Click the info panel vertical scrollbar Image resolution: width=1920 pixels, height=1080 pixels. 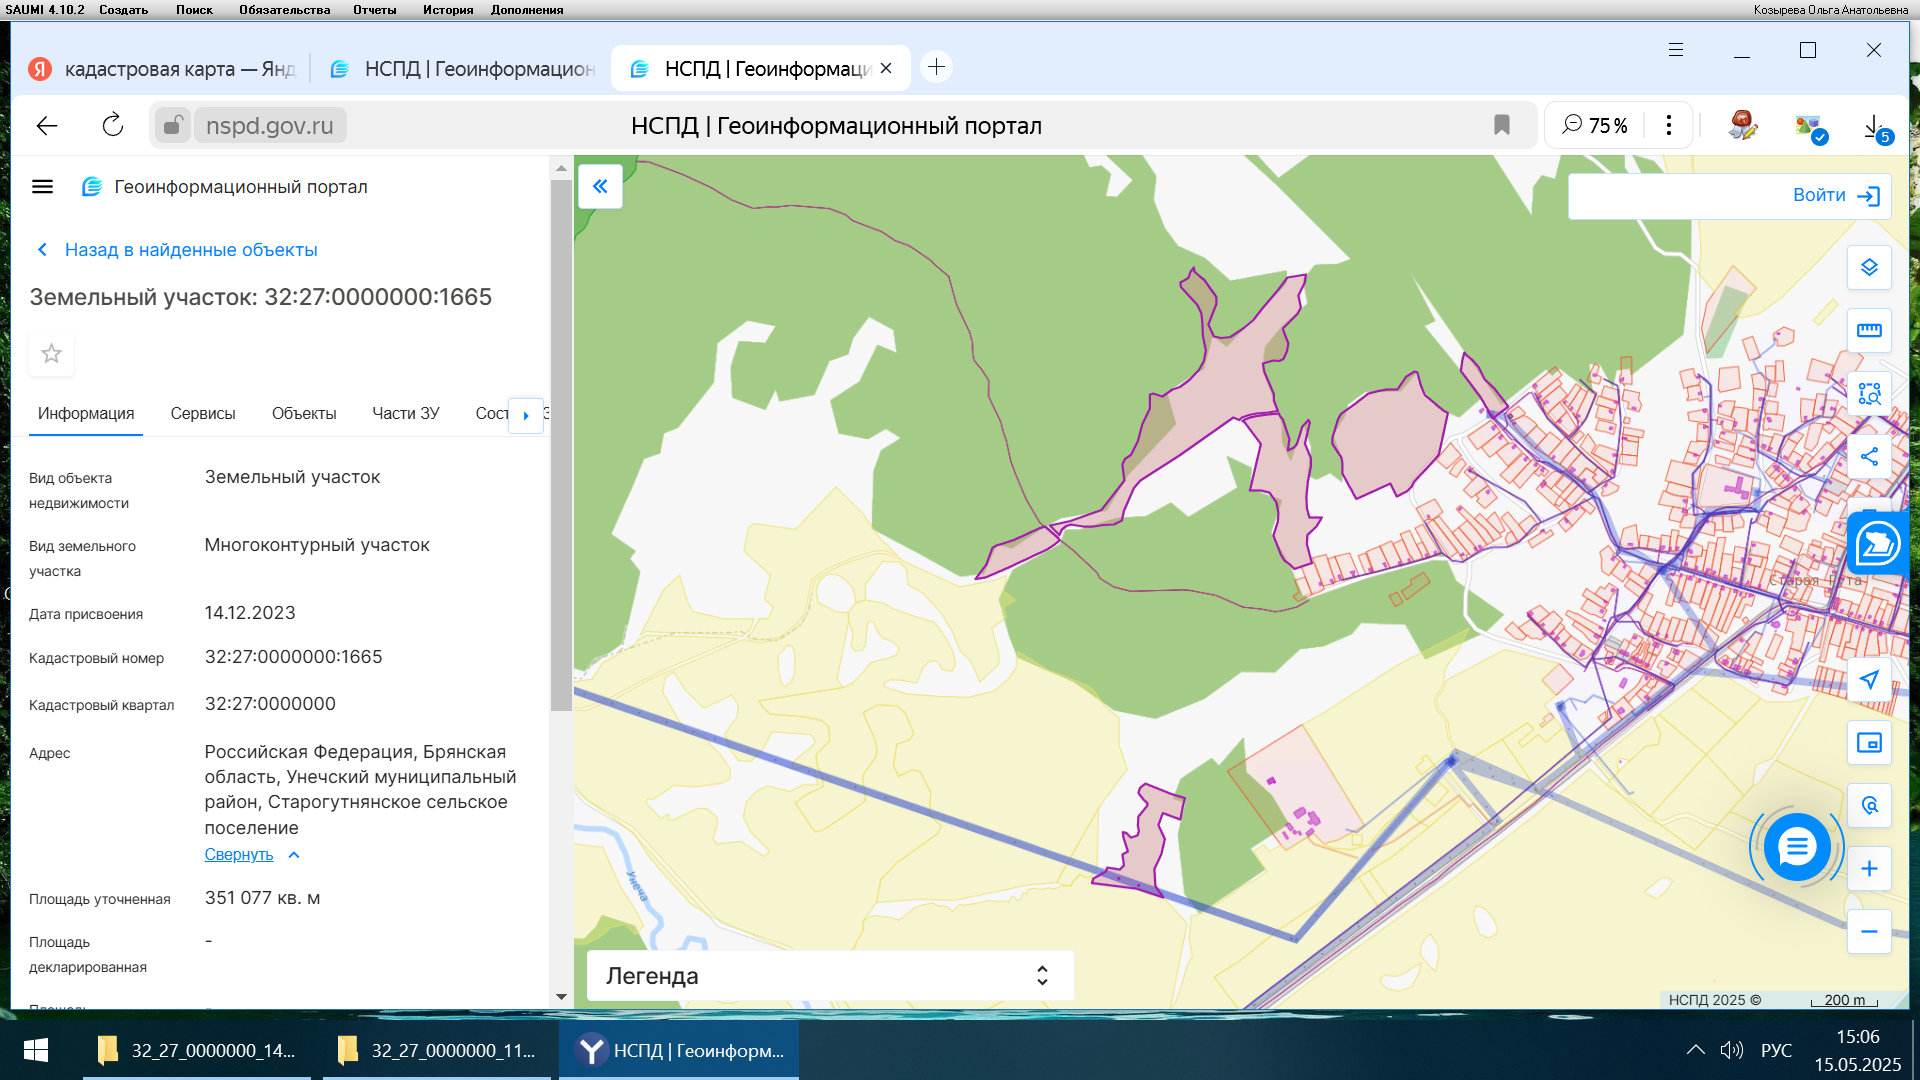pos(561,445)
